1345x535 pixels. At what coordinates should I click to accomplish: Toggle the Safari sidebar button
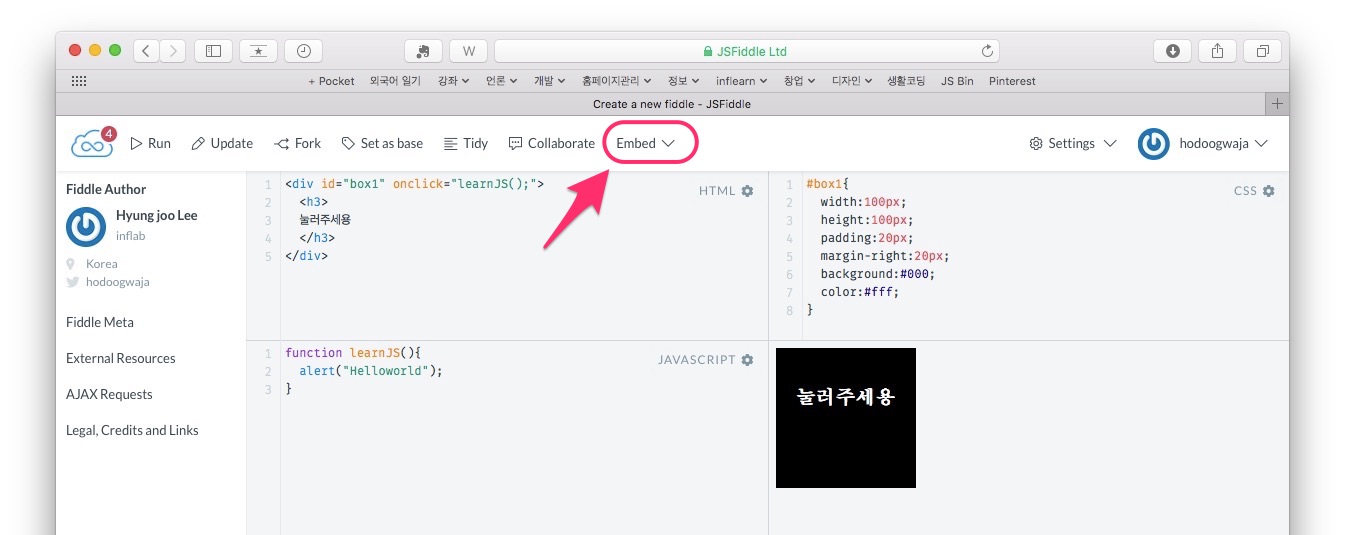tap(213, 51)
